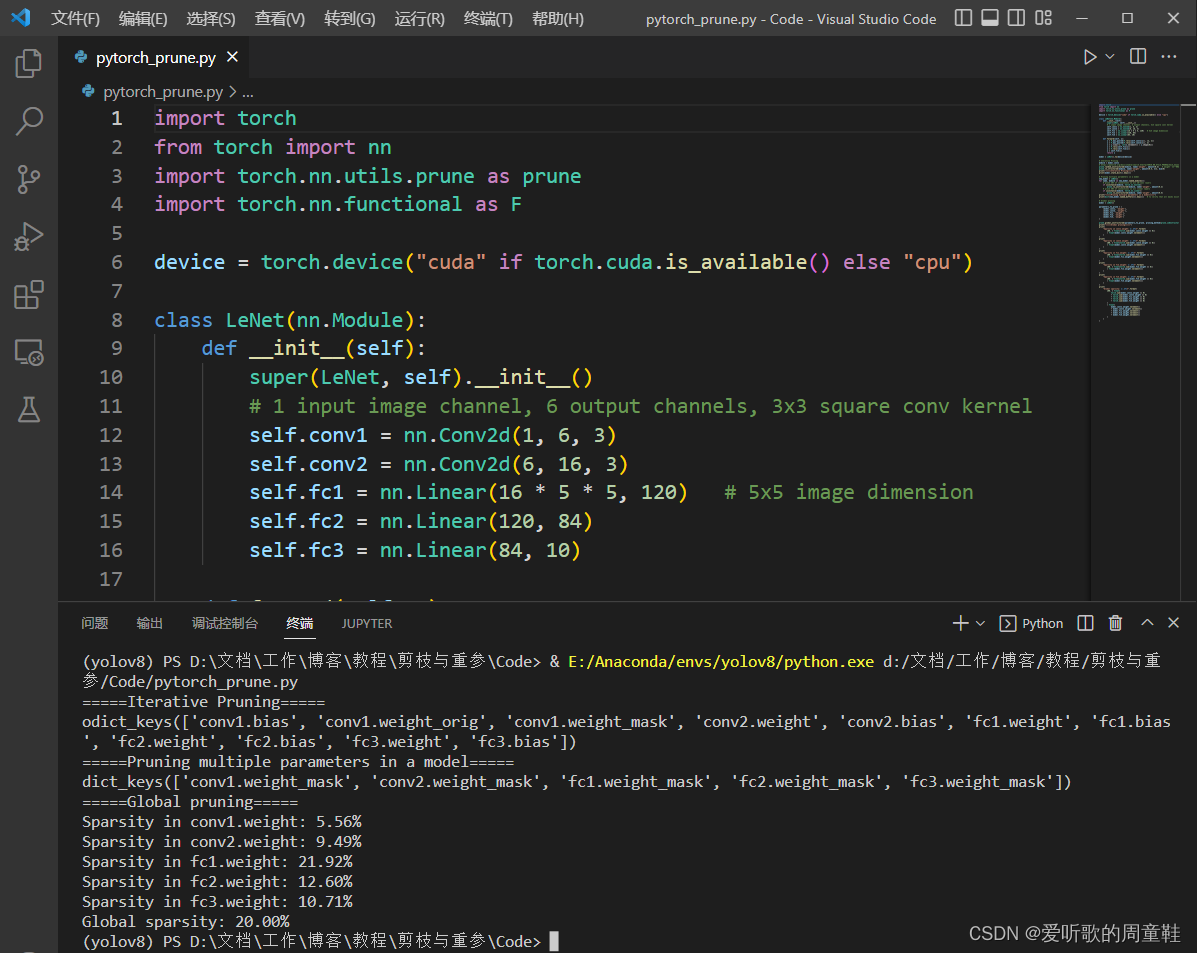Click '=====Iterative Pruning=====' terminal line

[x=203, y=702]
